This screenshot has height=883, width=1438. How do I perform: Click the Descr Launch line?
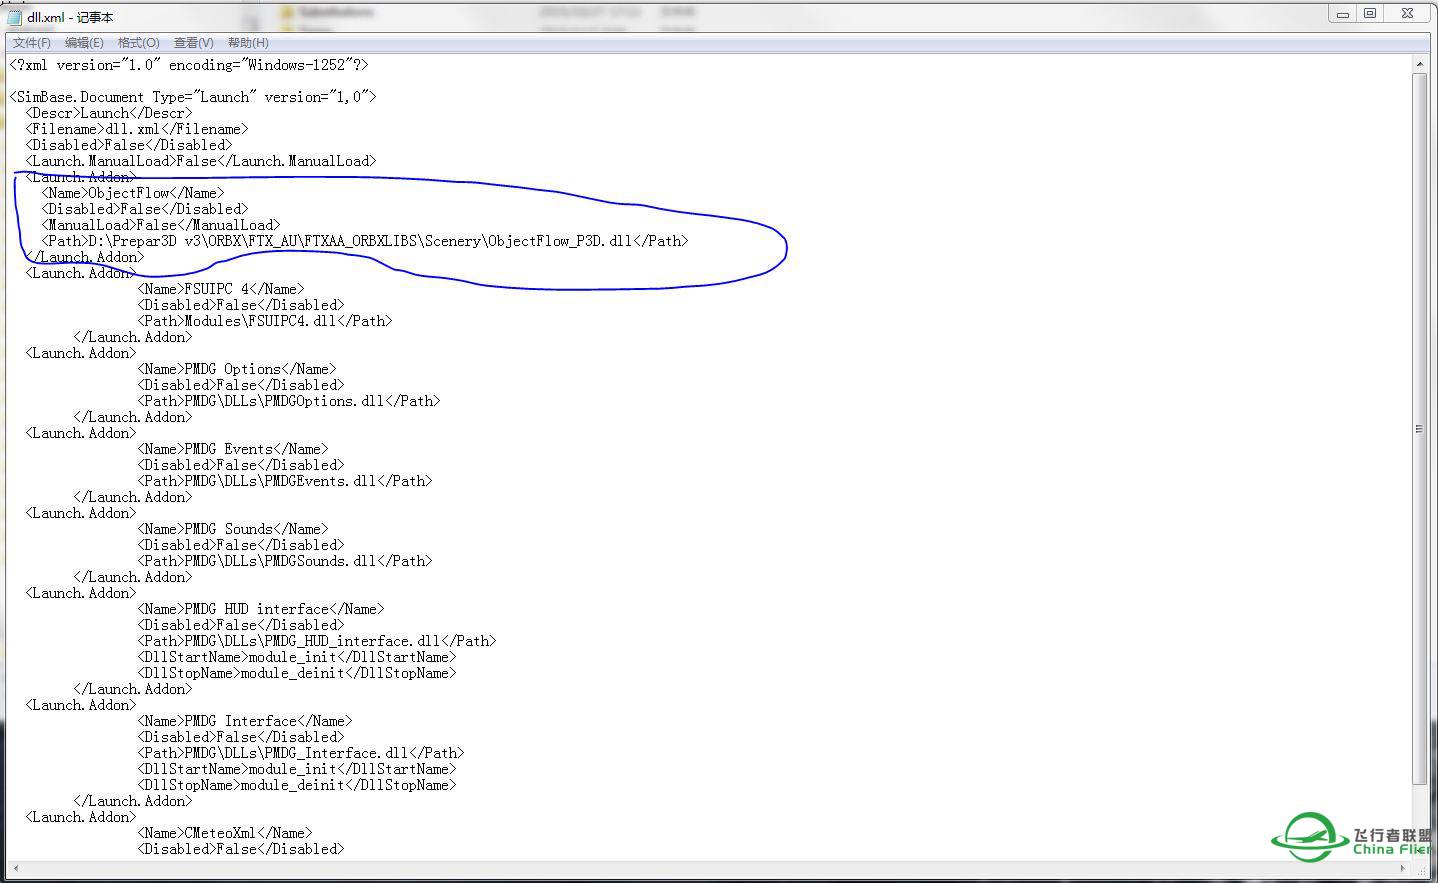(109, 113)
